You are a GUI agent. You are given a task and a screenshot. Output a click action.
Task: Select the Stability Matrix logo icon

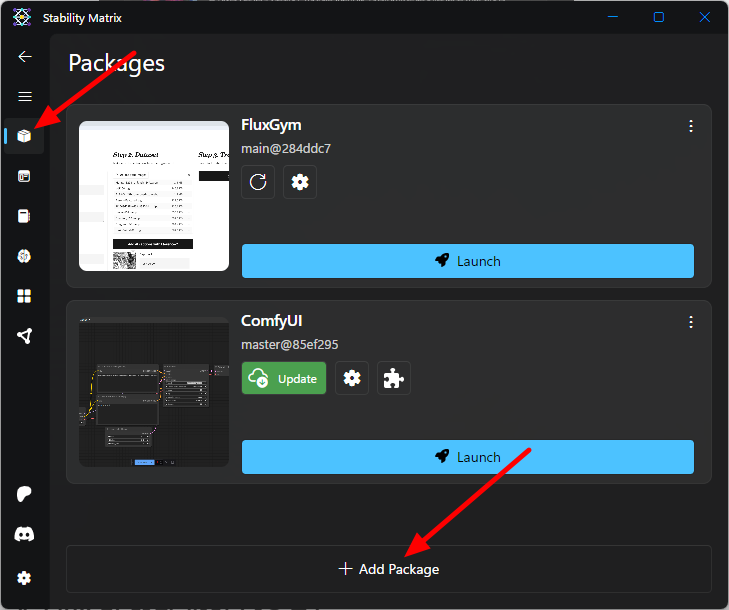tap(22, 18)
